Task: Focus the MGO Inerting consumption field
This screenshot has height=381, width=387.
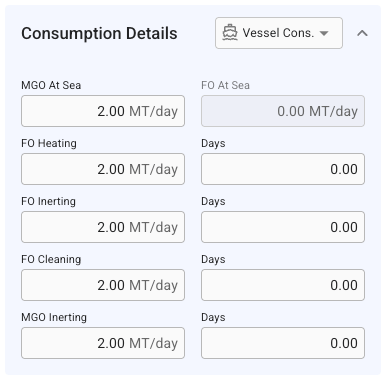Action: pos(103,343)
